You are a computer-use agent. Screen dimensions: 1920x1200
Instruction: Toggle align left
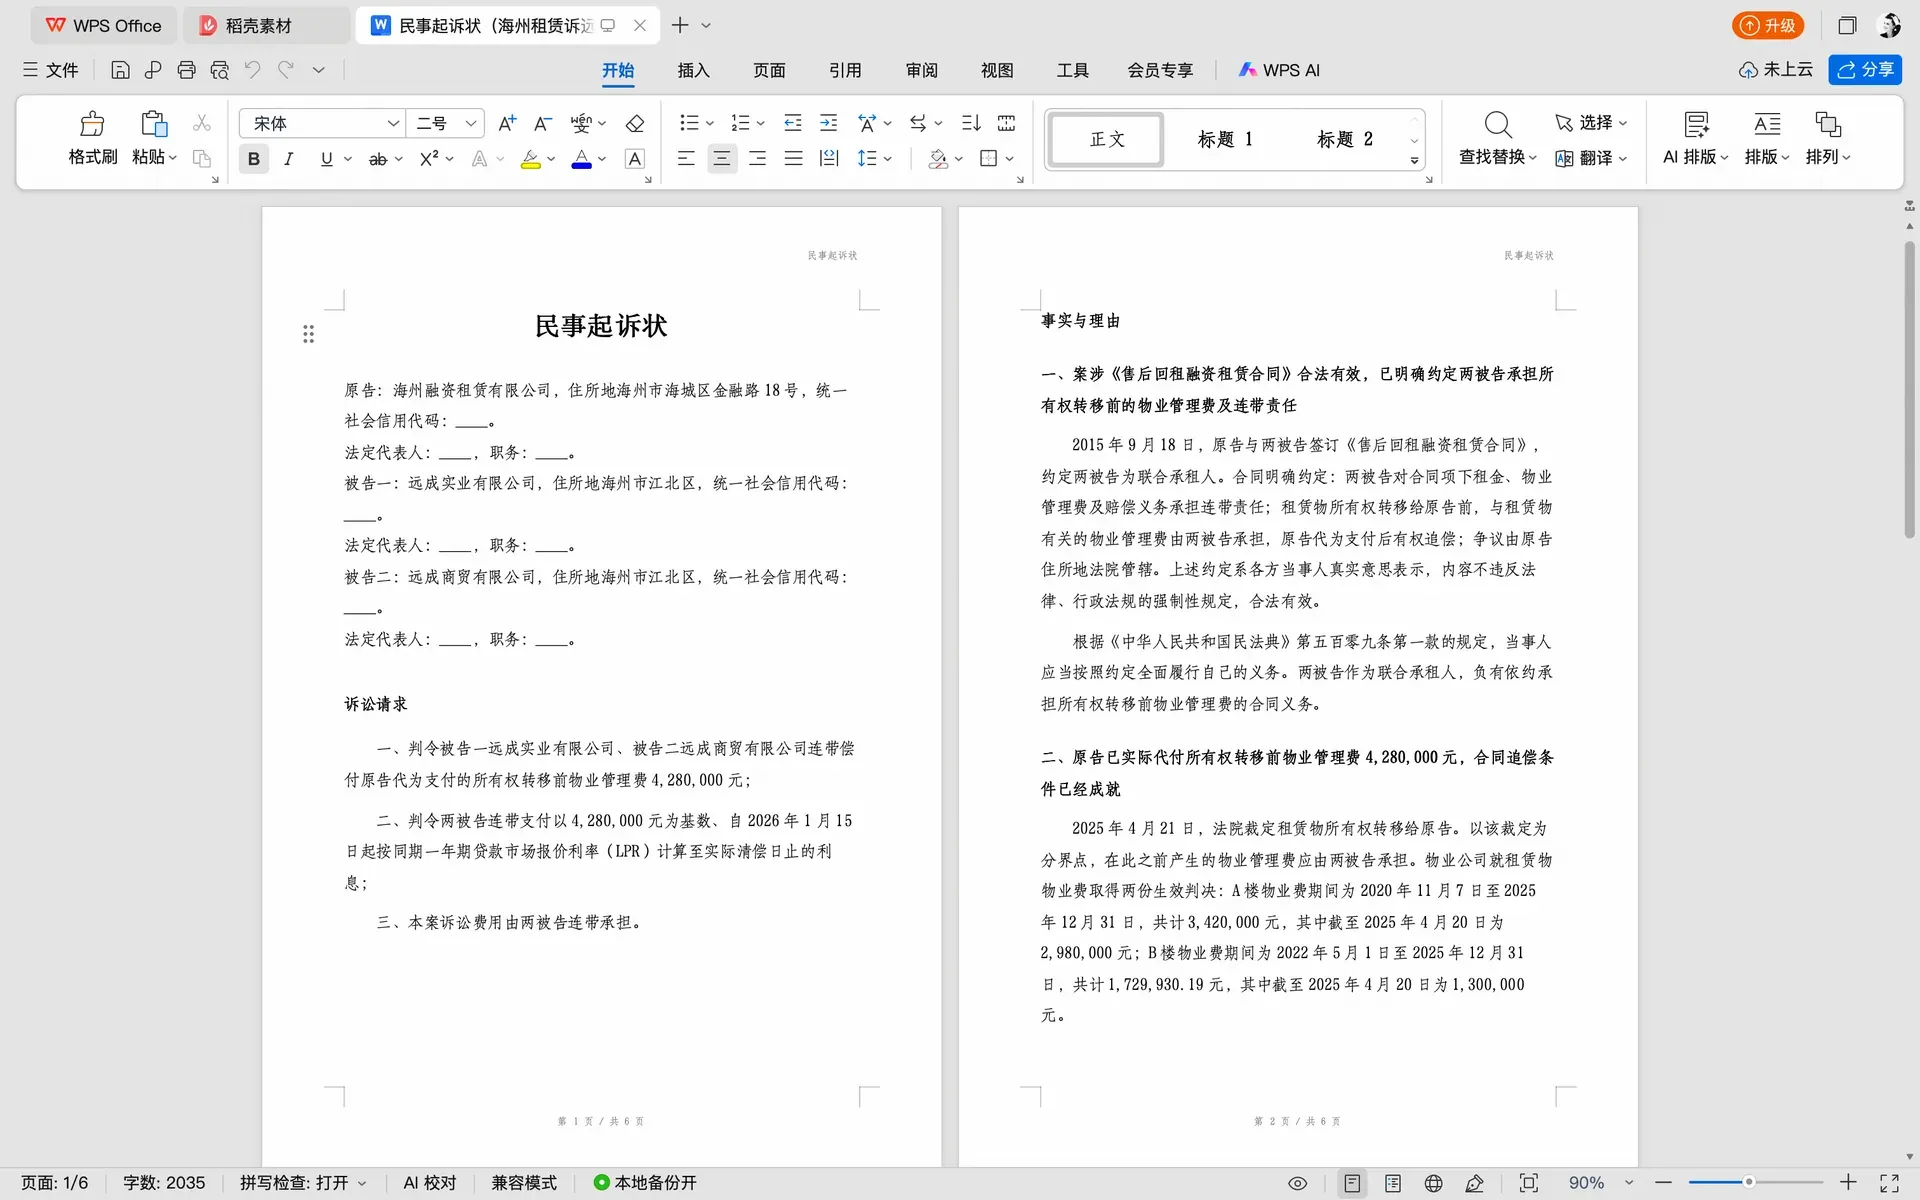click(685, 159)
